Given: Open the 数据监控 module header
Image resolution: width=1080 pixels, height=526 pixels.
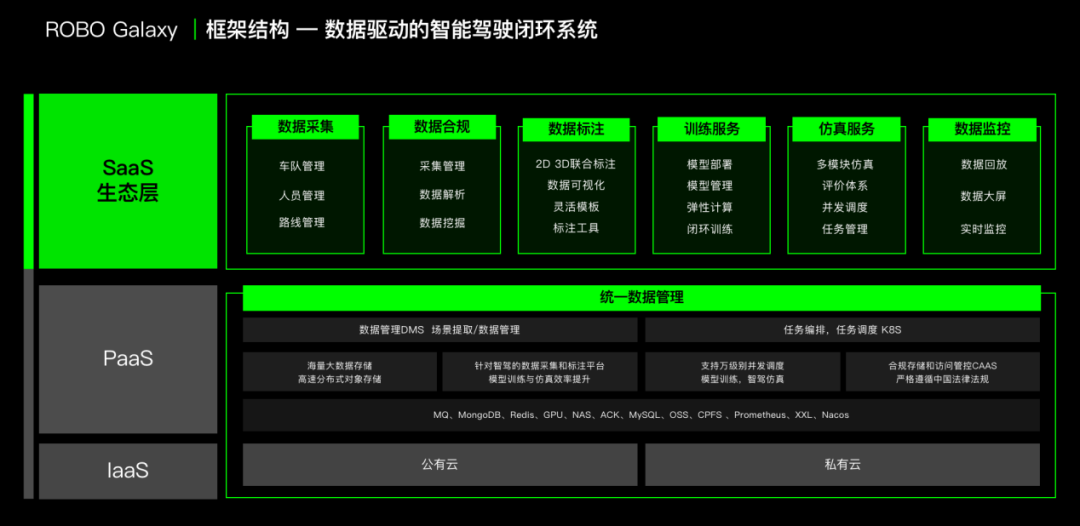Looking at the screenshot, I should (x=982, y=129).
